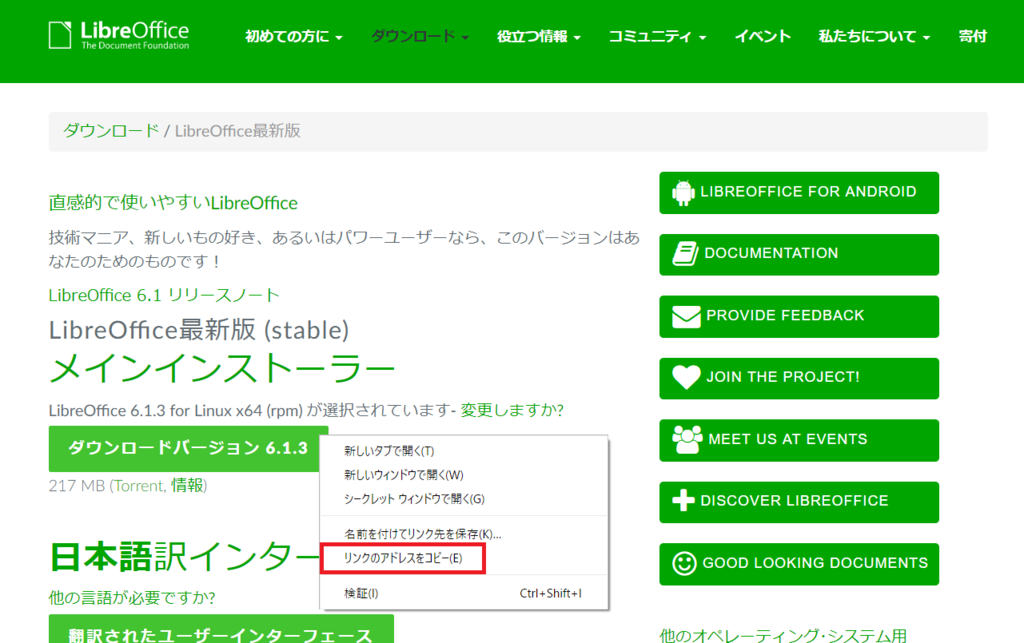Click the LibreOffice最新版 (stable) heading

click(199, 330)
